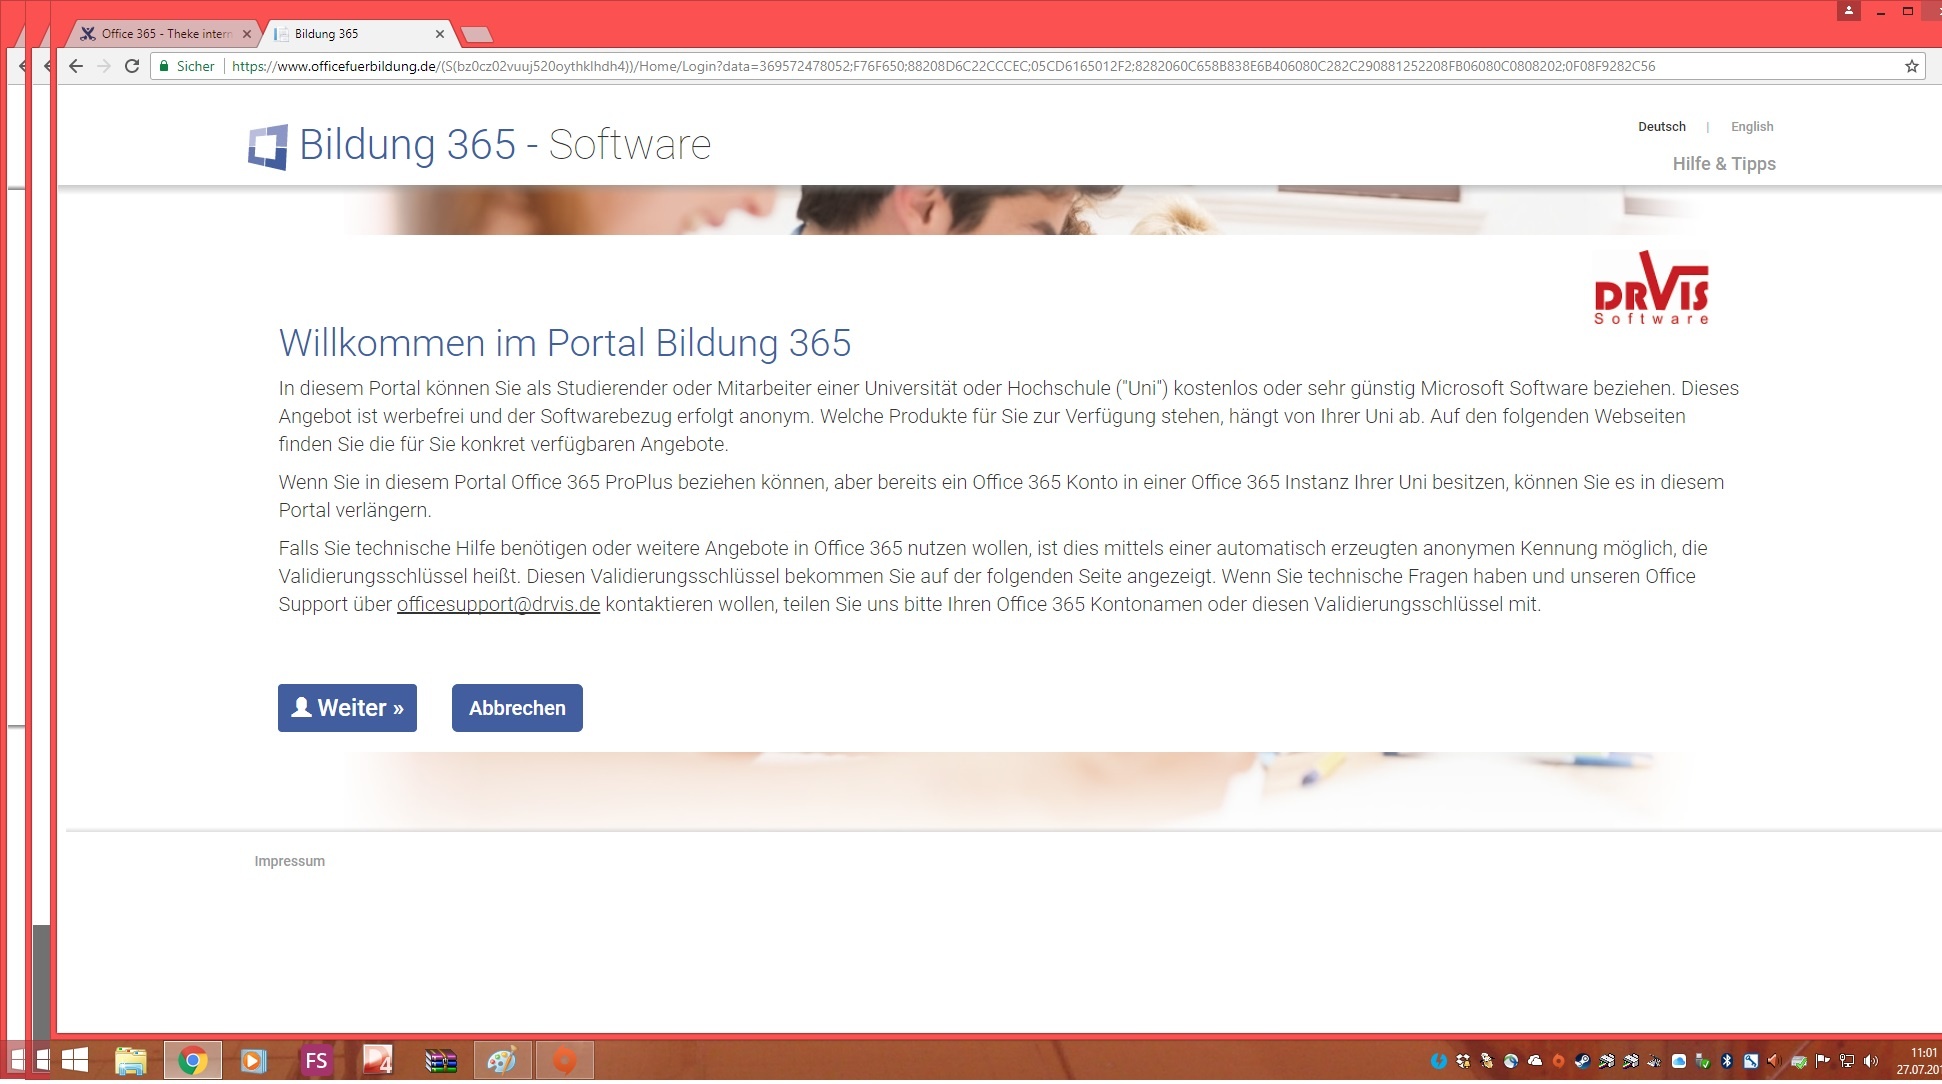Bookmark this page with the star icon
The height and width of the screenshot is (1084, 1942).
[x=1911, y=66]
